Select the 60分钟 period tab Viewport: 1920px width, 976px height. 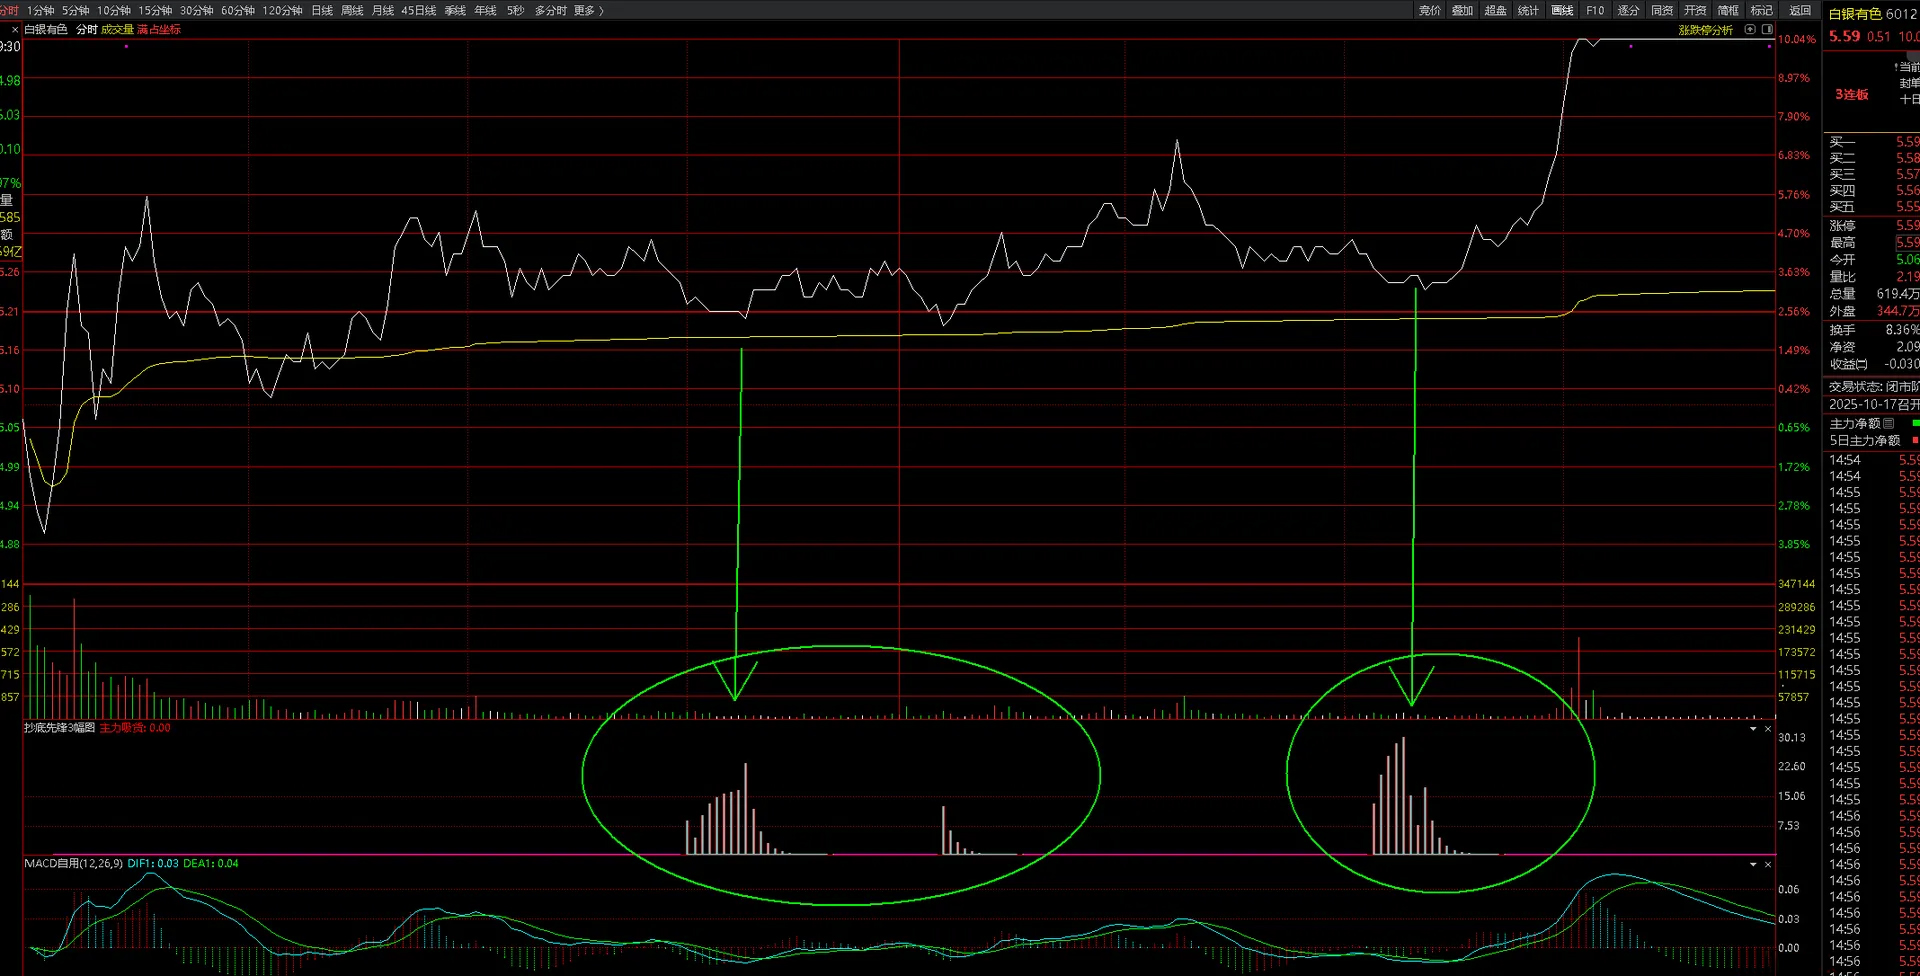[238, 10]
